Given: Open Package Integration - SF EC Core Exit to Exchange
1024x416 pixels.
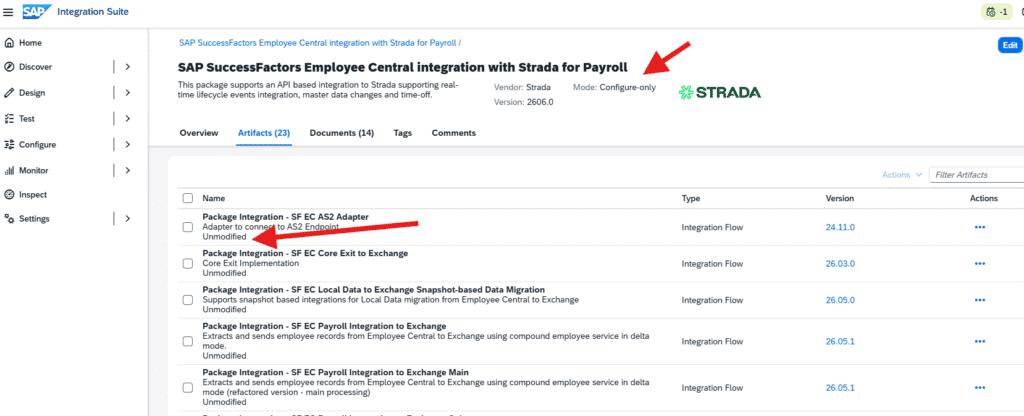Looking at the screenshot, I should pyautogui.click(x=305, y=253).
